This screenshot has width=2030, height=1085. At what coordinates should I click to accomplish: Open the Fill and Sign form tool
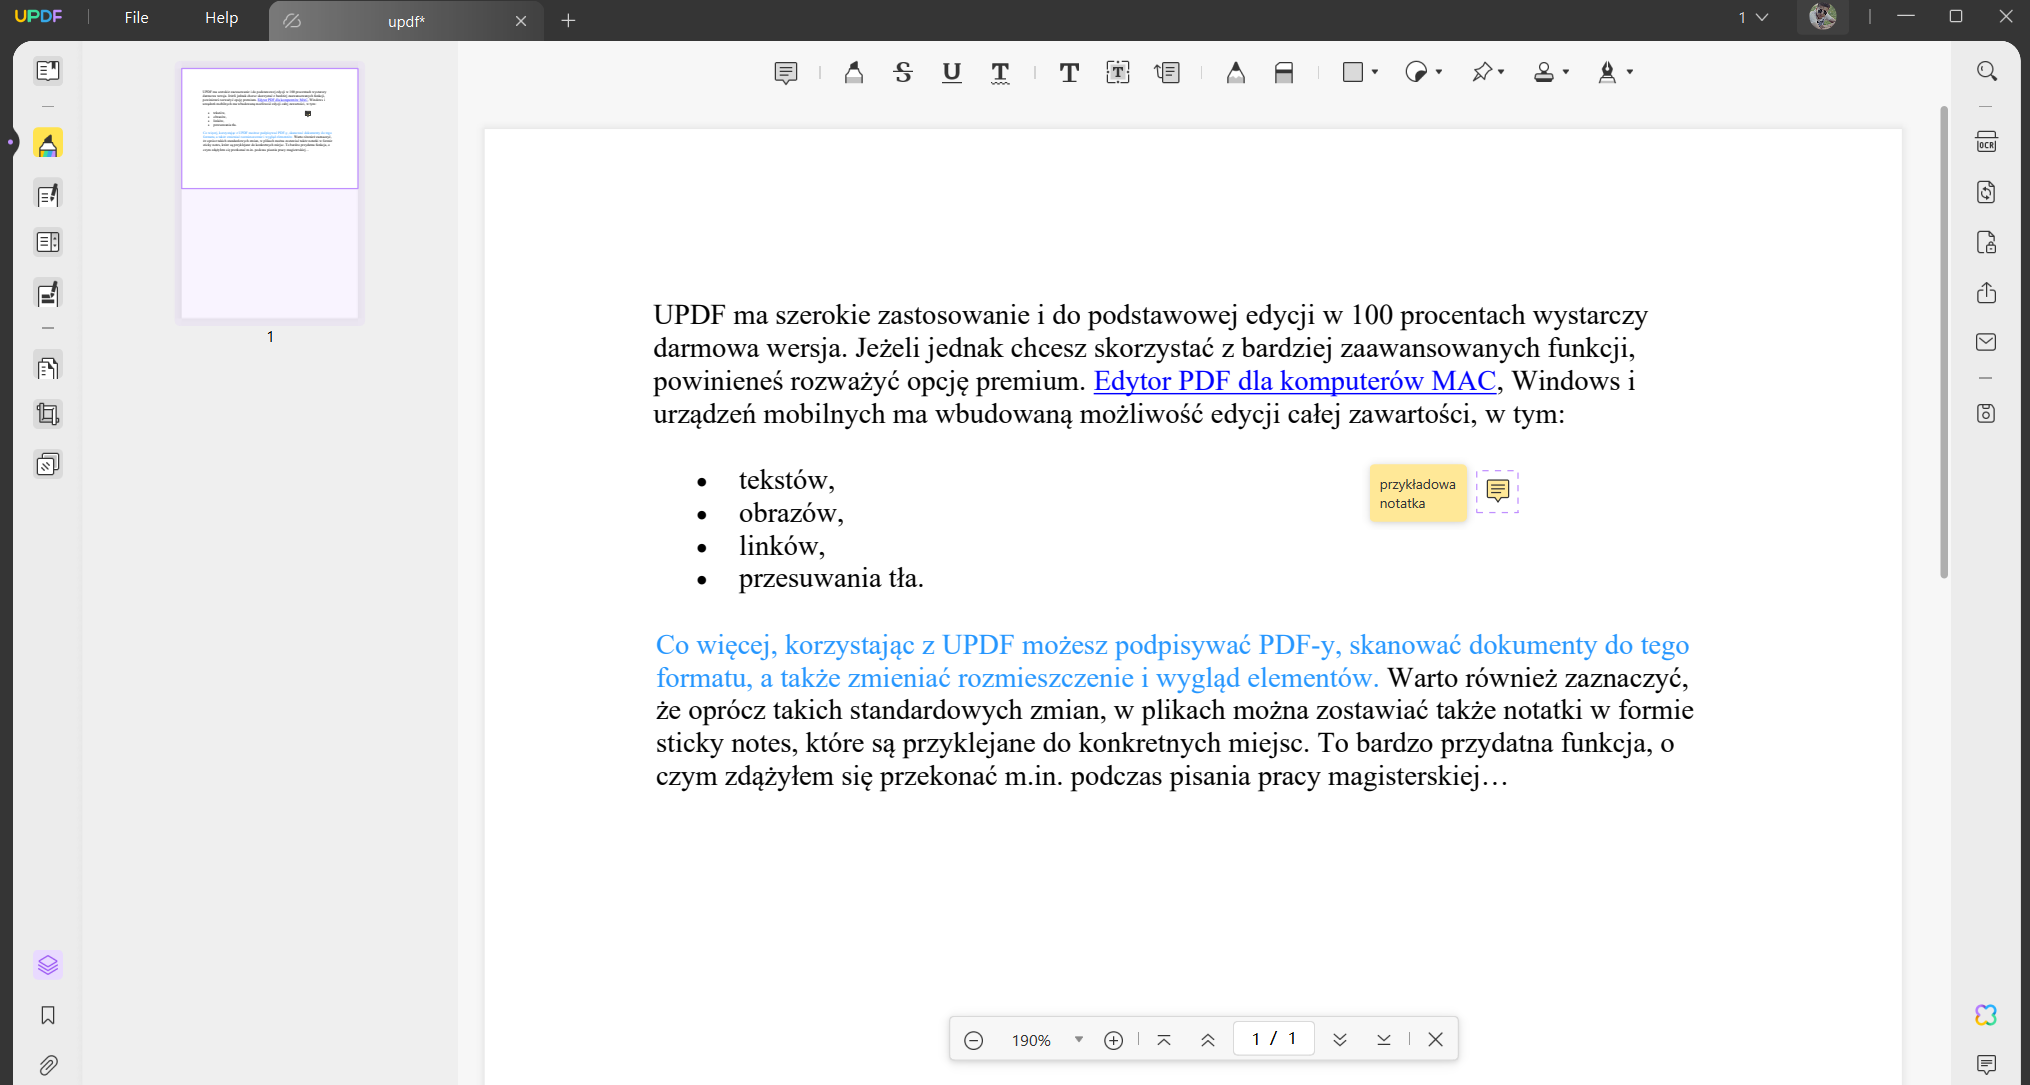point(48,294)
